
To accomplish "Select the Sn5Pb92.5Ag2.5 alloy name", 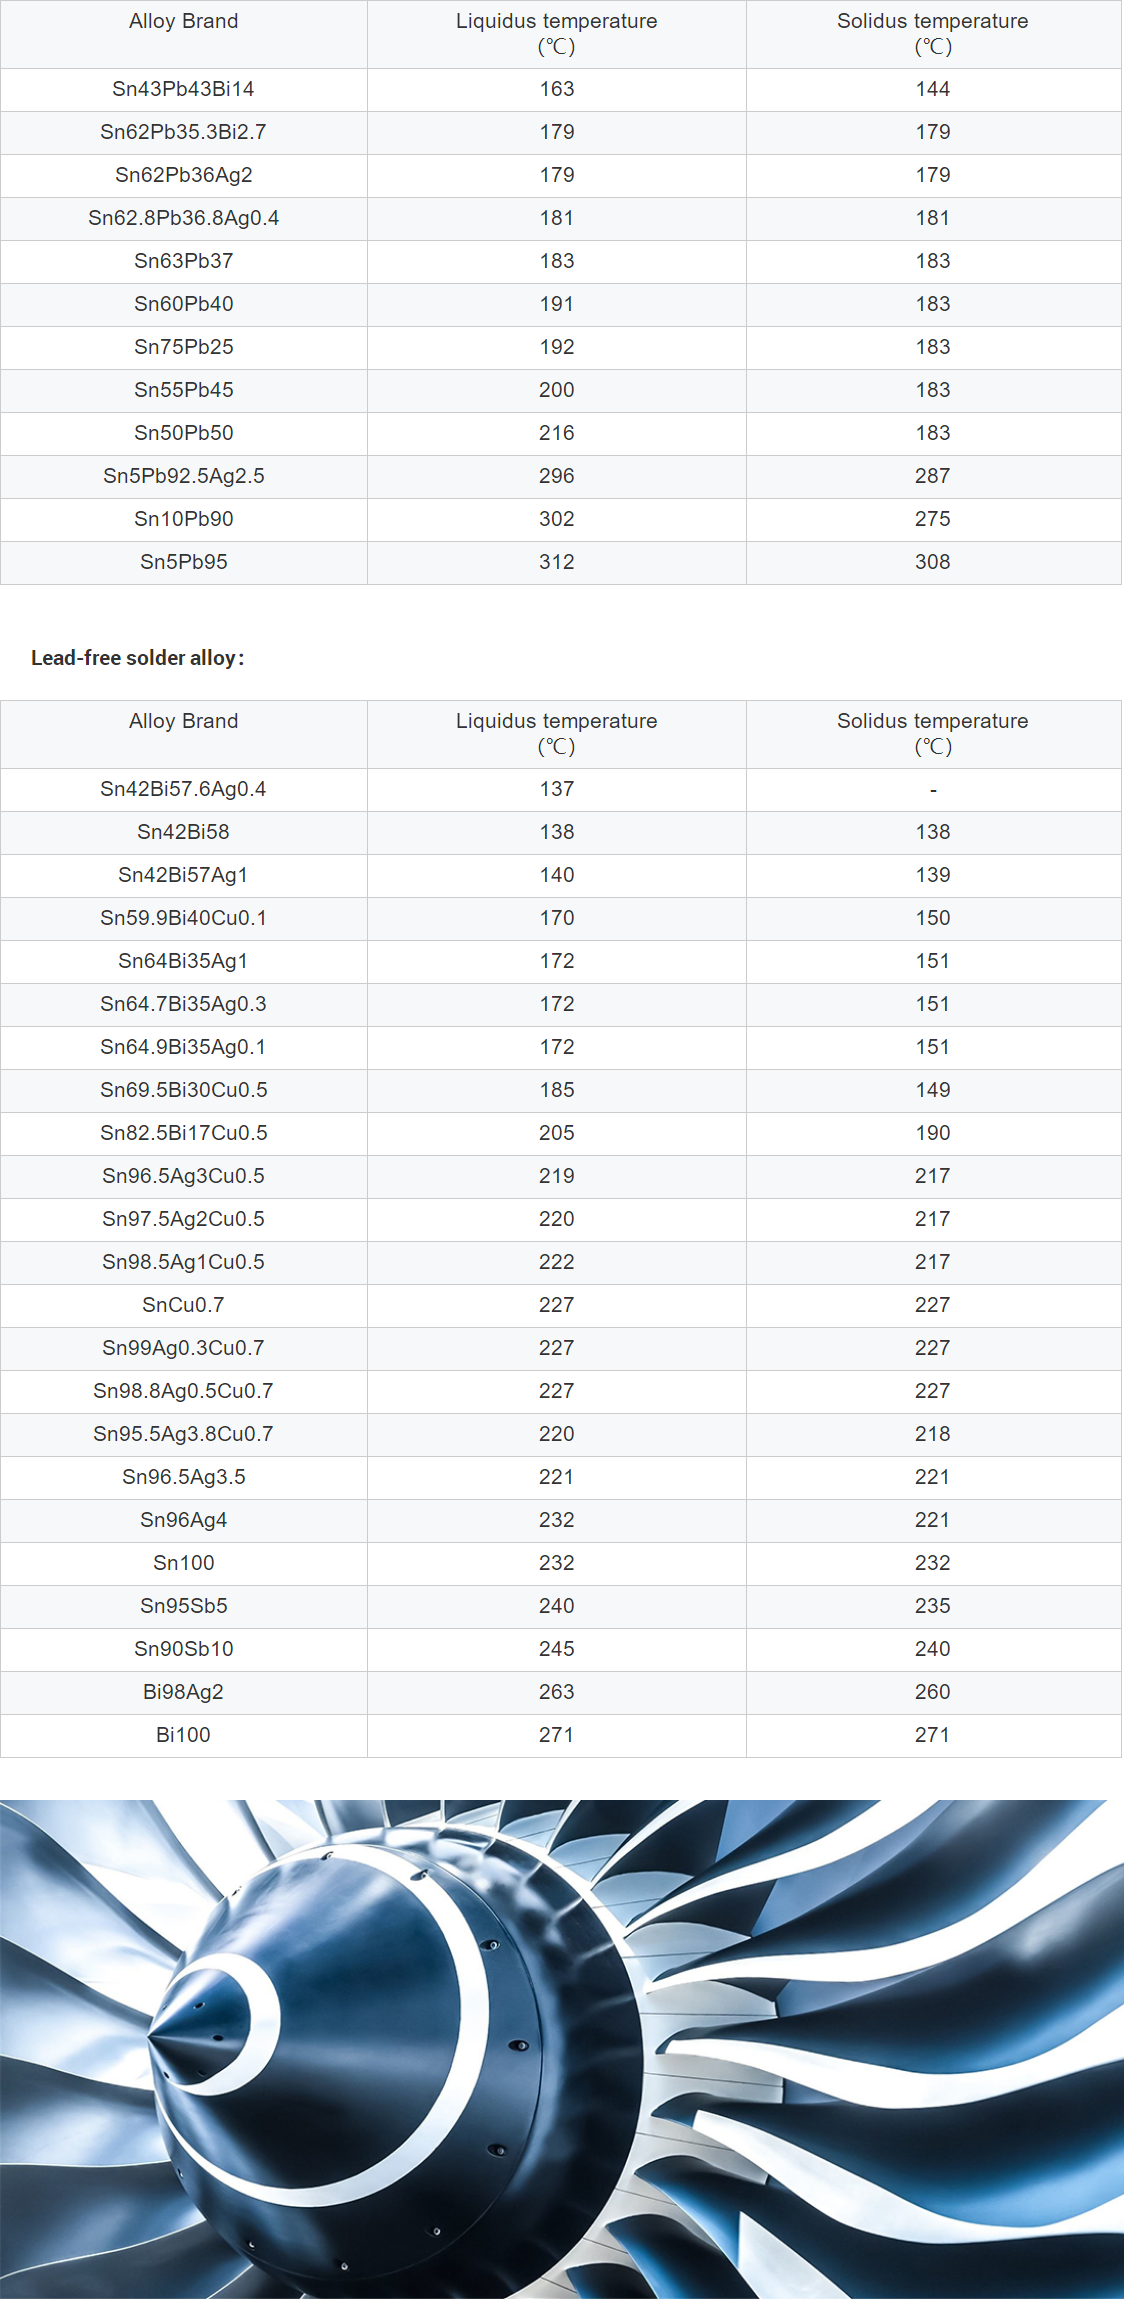I will (x=183, y=476).
